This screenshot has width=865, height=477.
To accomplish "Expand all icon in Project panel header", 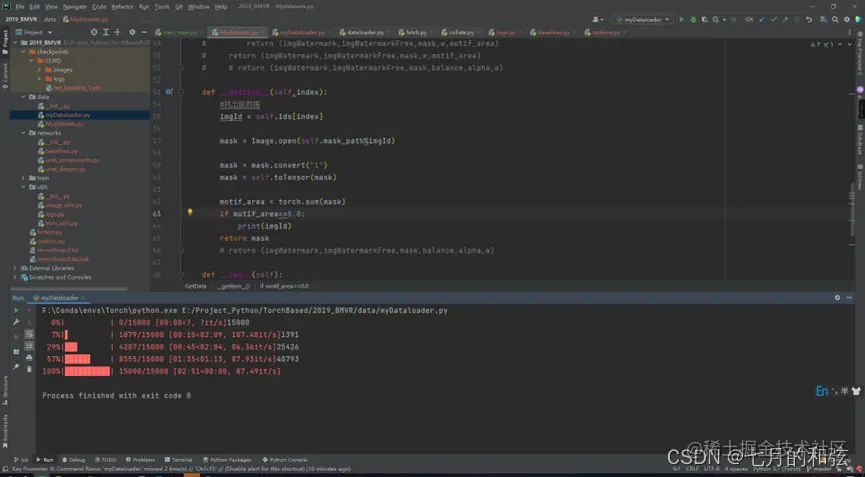I will (x=105, y=32).
